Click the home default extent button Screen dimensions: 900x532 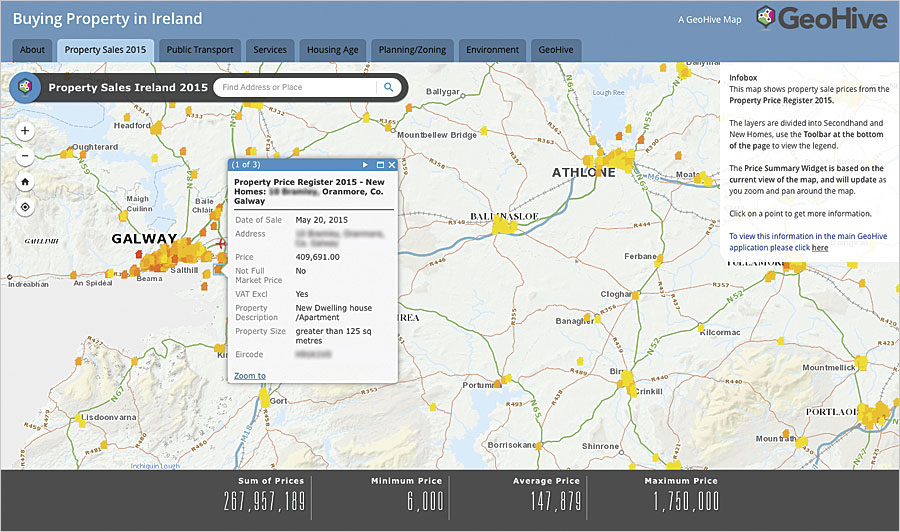[x=25, y=182]
